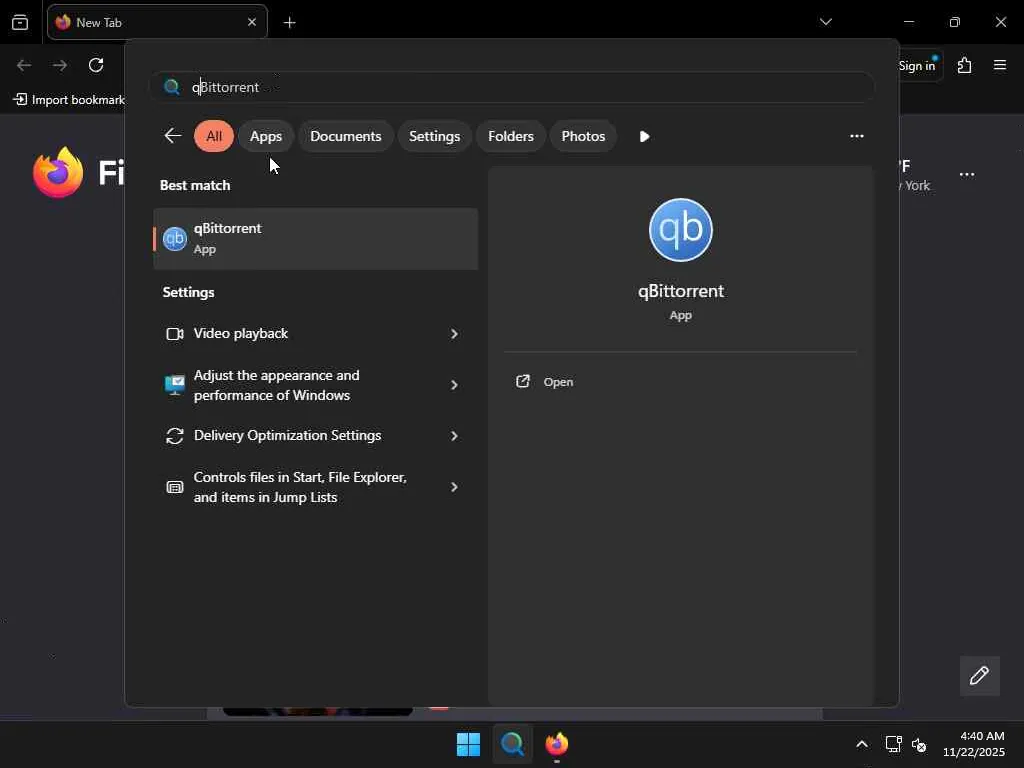Open Firefox list all tabs dropdown
This screenshot has height=768, width=1024.
click(x=825, y=22)
